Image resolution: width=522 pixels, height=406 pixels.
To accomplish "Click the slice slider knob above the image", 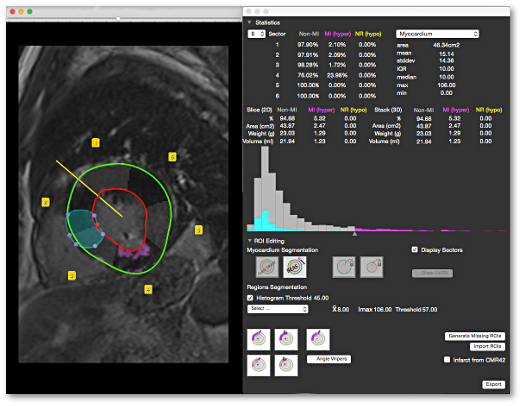I will (118, 19).
